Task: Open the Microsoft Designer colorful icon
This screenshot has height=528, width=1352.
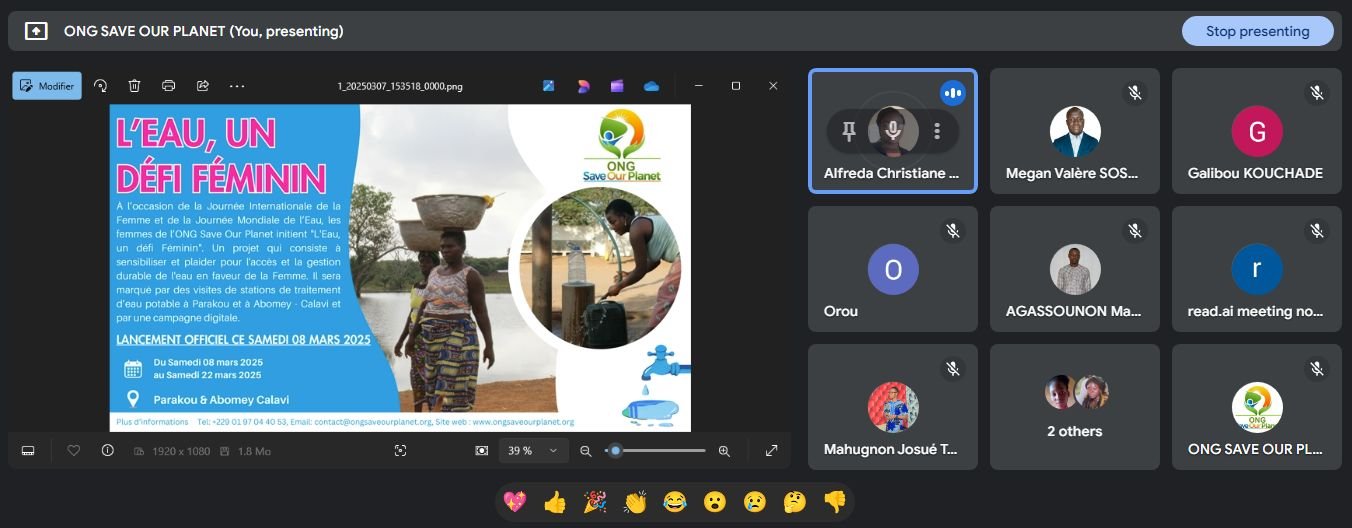Action: pos(583,86)
